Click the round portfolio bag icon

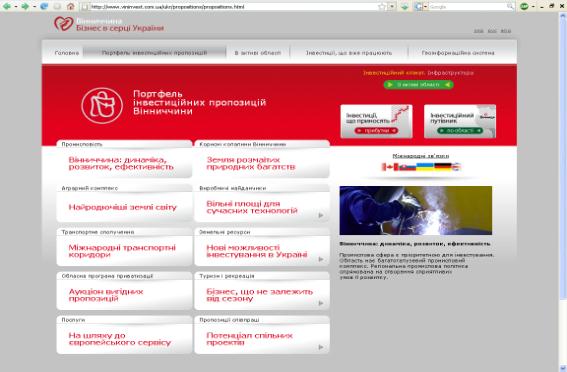[102, 106]
